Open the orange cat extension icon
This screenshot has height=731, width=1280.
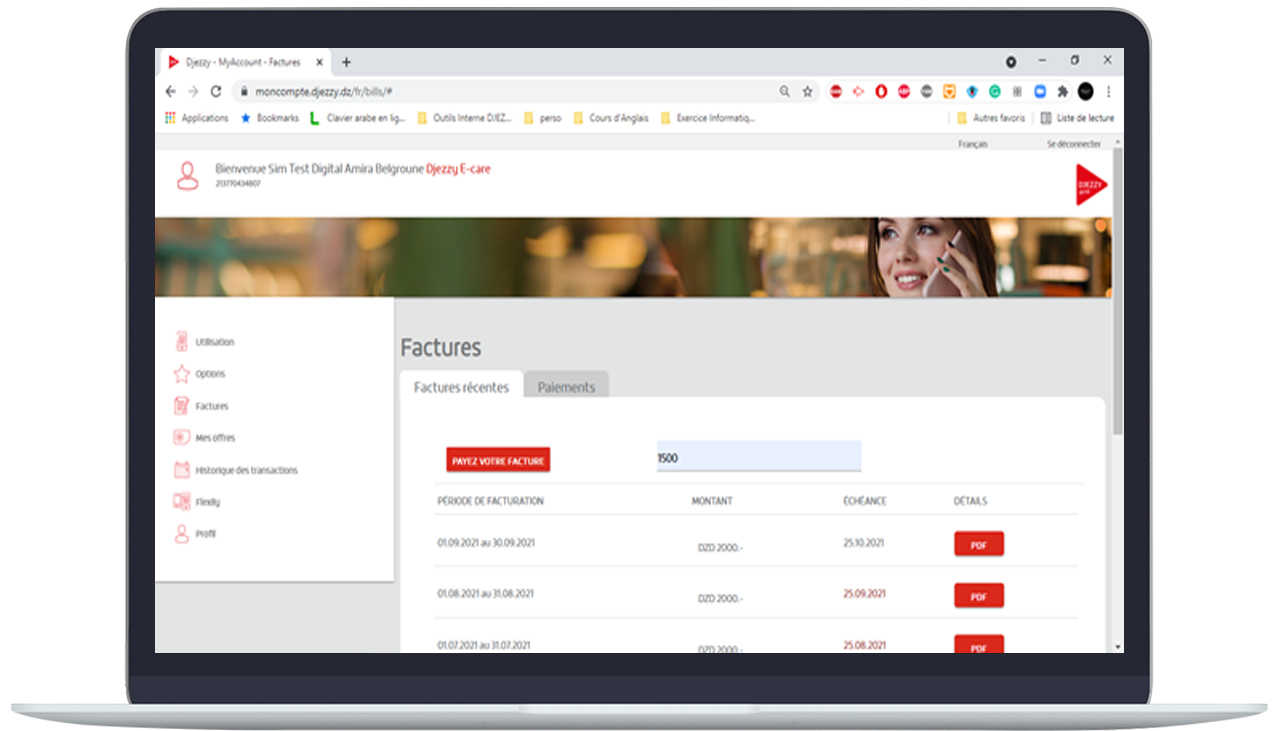pyautogui.click(x=949, y=91)
